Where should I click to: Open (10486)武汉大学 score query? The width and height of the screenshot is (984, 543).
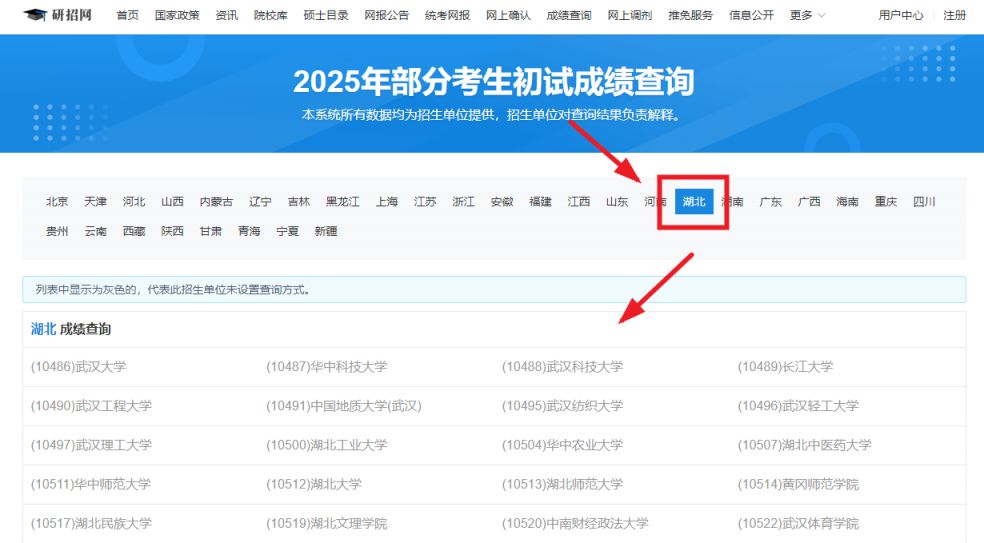pos(78,367)
